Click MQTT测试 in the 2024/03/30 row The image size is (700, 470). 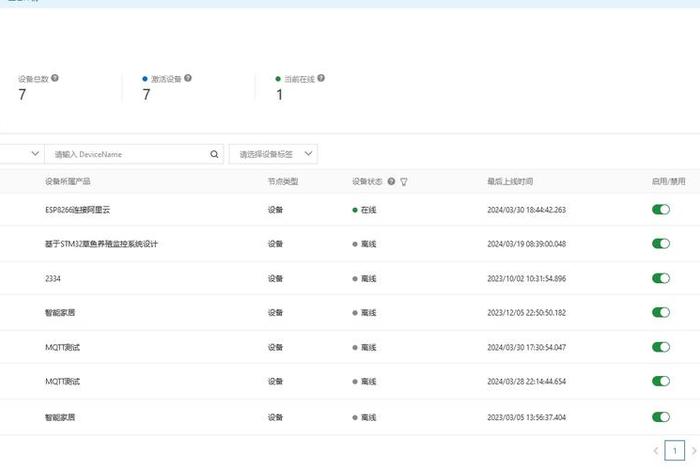point(62,347)
